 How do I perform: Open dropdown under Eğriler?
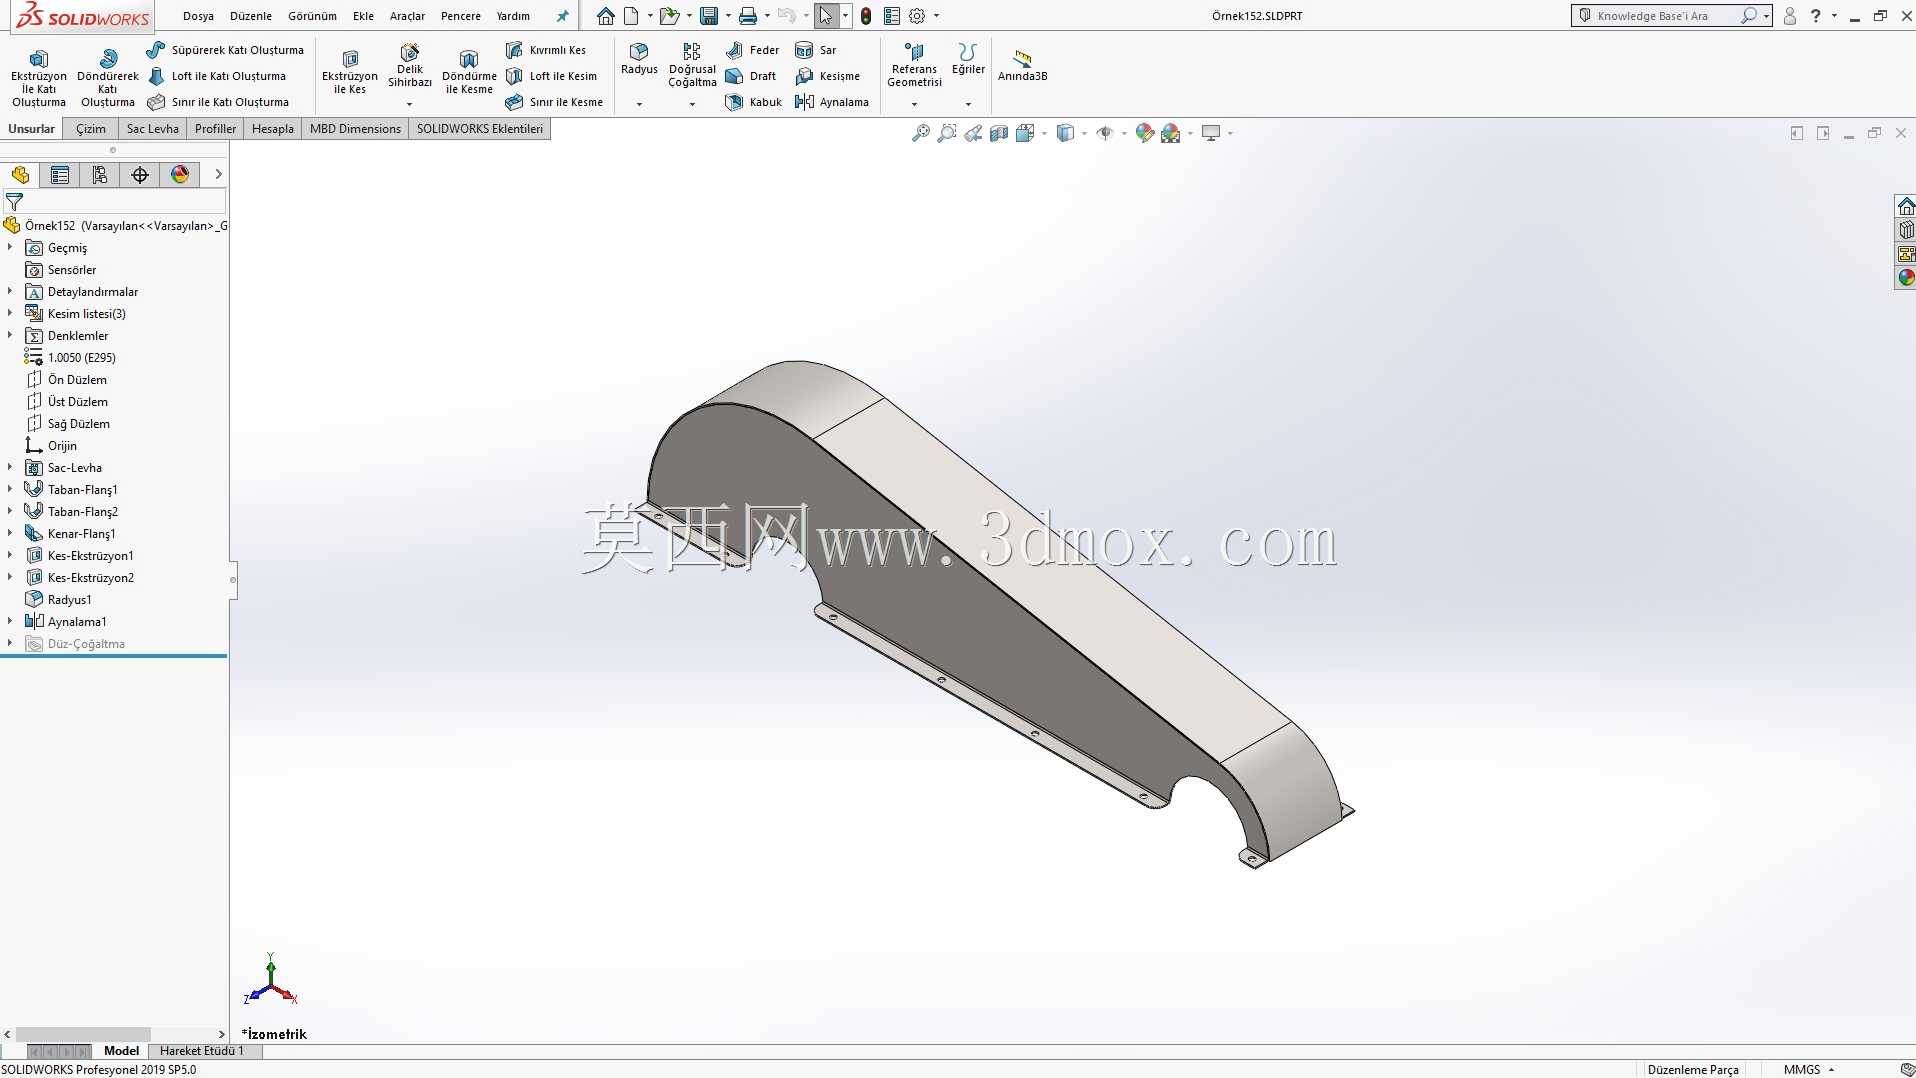pos(968,104)
